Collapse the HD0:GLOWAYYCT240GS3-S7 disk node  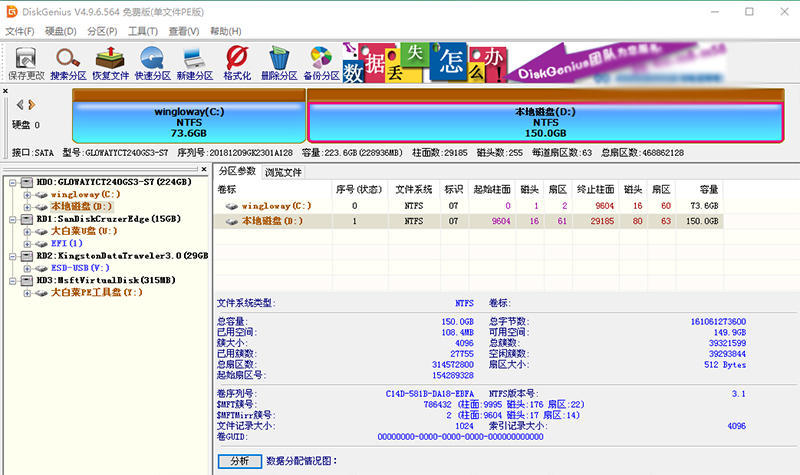point(12,182)
